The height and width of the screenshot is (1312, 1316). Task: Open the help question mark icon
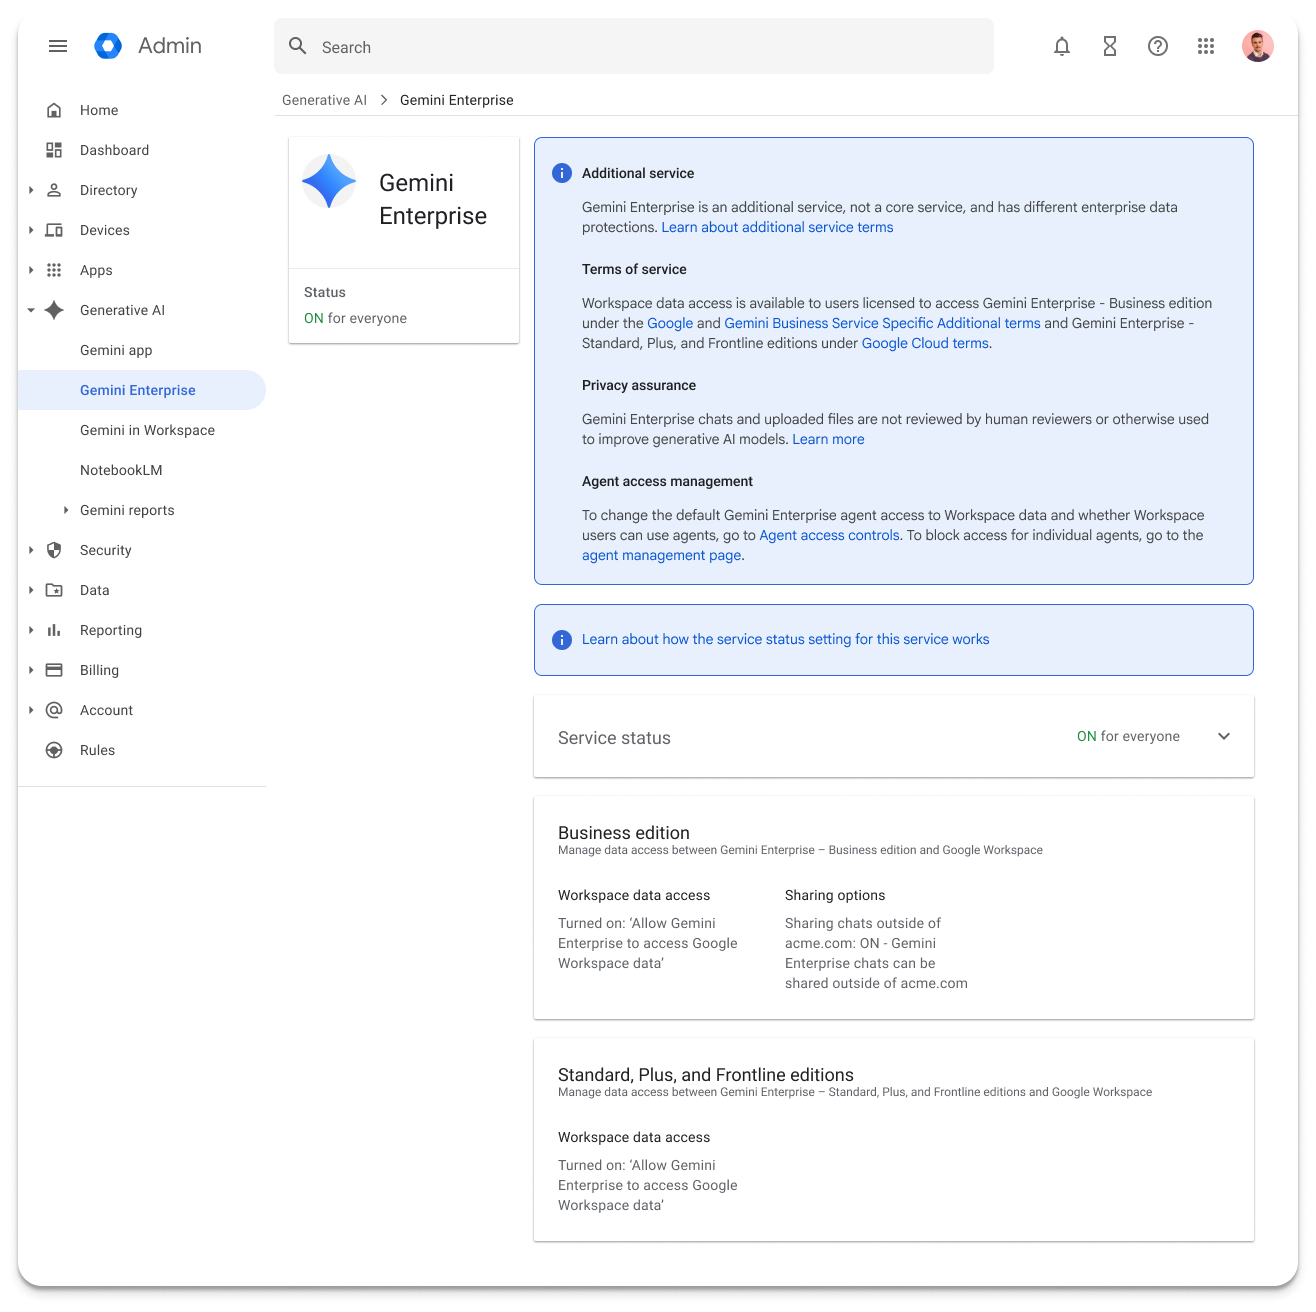[x=1157, y=46]
